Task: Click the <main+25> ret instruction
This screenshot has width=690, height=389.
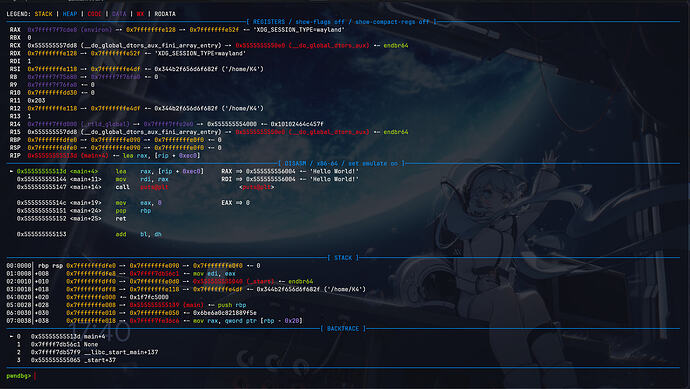Action: pyautogui.click(x=121, y=219)
